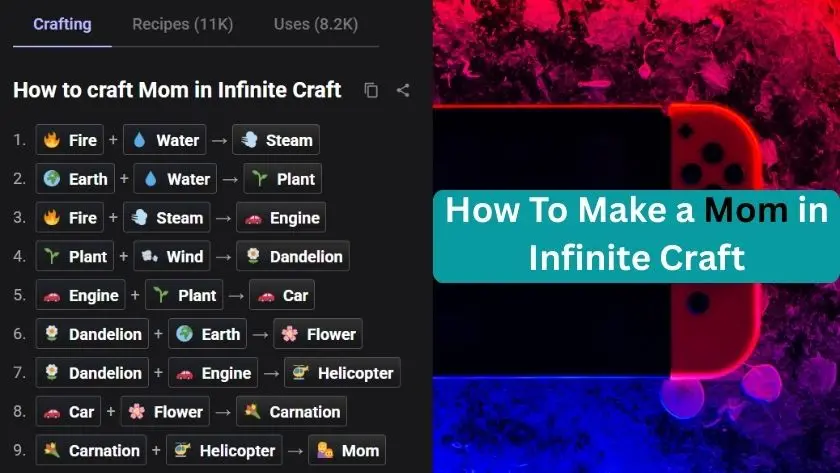Open the Recipes (11K) tab
Viewport: 840px width, 473px height.
point(183,24)
